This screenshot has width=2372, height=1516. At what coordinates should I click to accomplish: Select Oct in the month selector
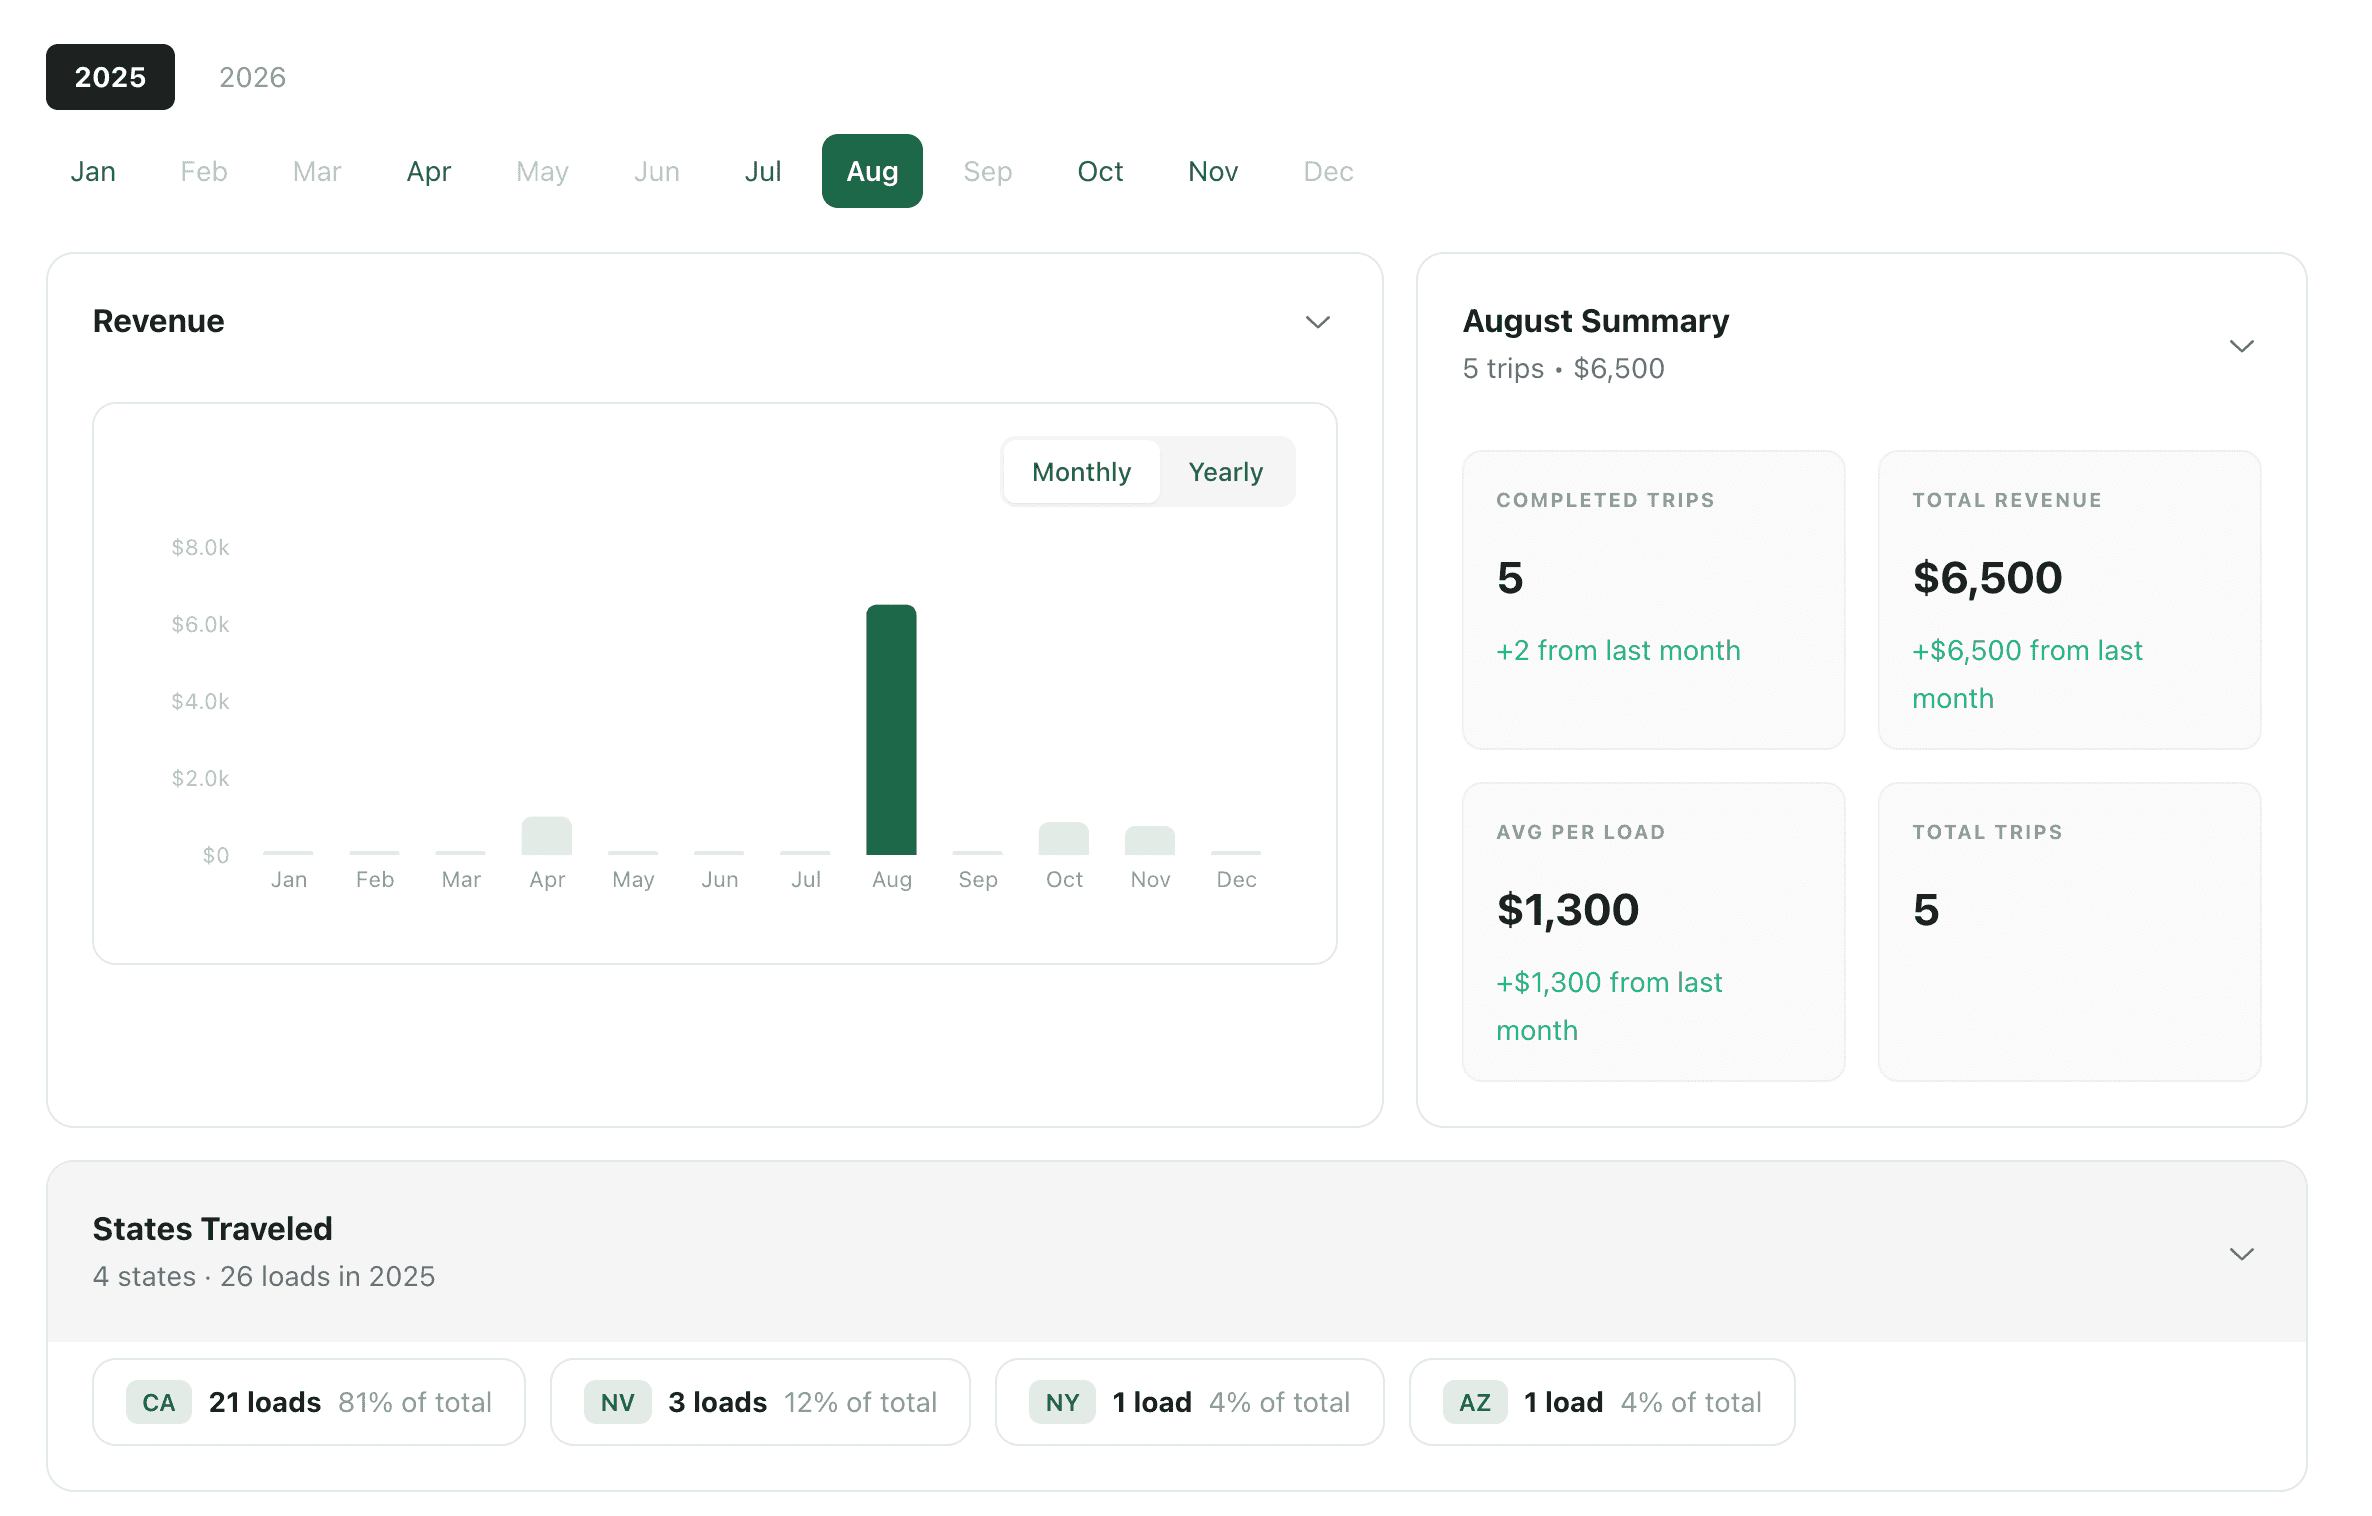(x=1100, y=171)
